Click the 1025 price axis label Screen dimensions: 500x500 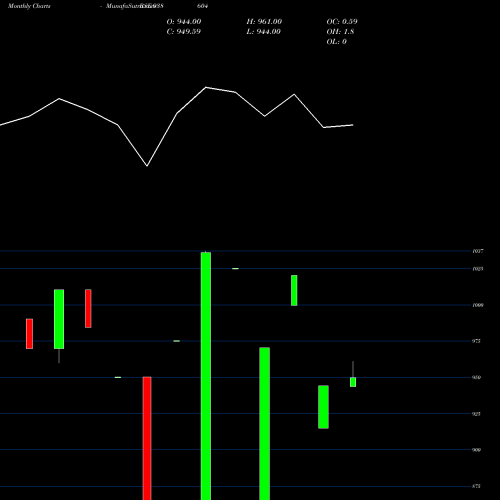(478, 269)
